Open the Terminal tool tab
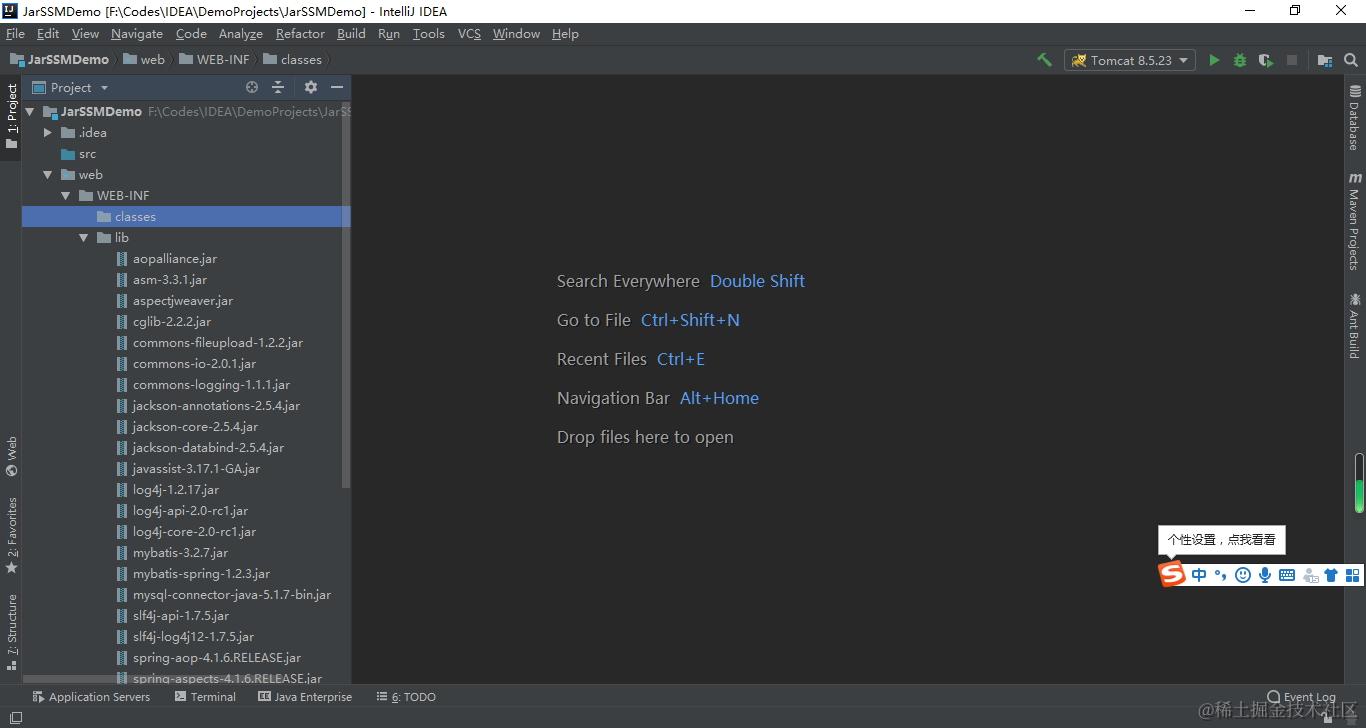Viewport: 1366px width, 728px height. pos(205,697)
